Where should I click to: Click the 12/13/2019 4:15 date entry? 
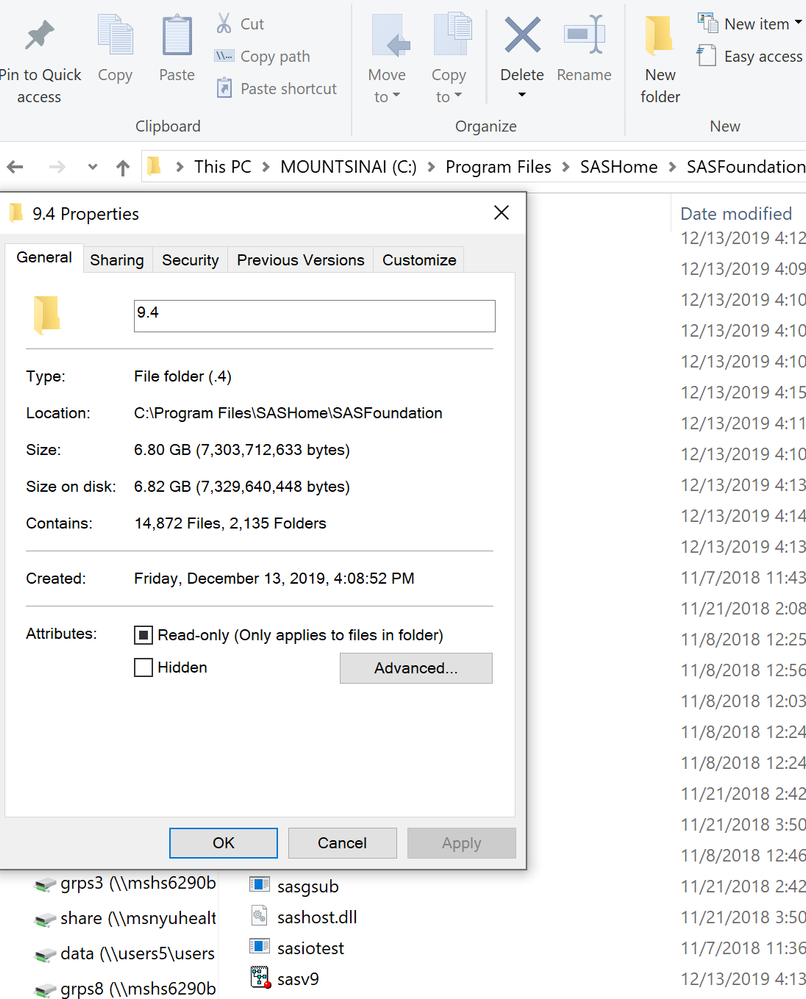point(743,392)
